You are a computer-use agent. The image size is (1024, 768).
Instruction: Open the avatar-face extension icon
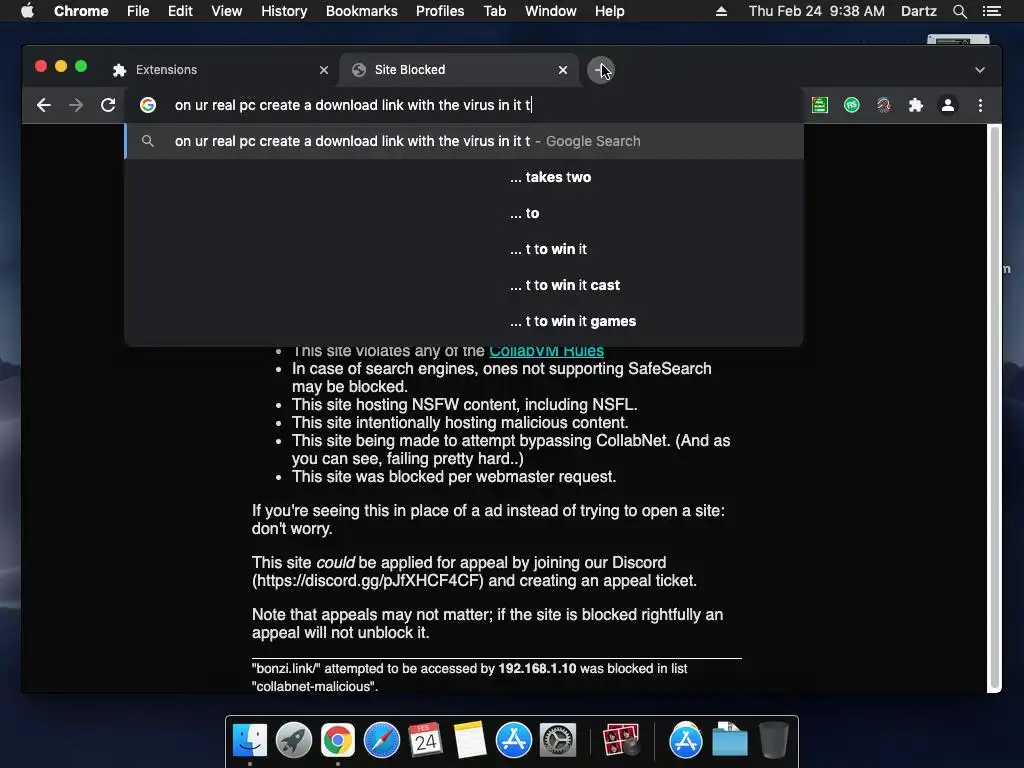coord(884,105)
